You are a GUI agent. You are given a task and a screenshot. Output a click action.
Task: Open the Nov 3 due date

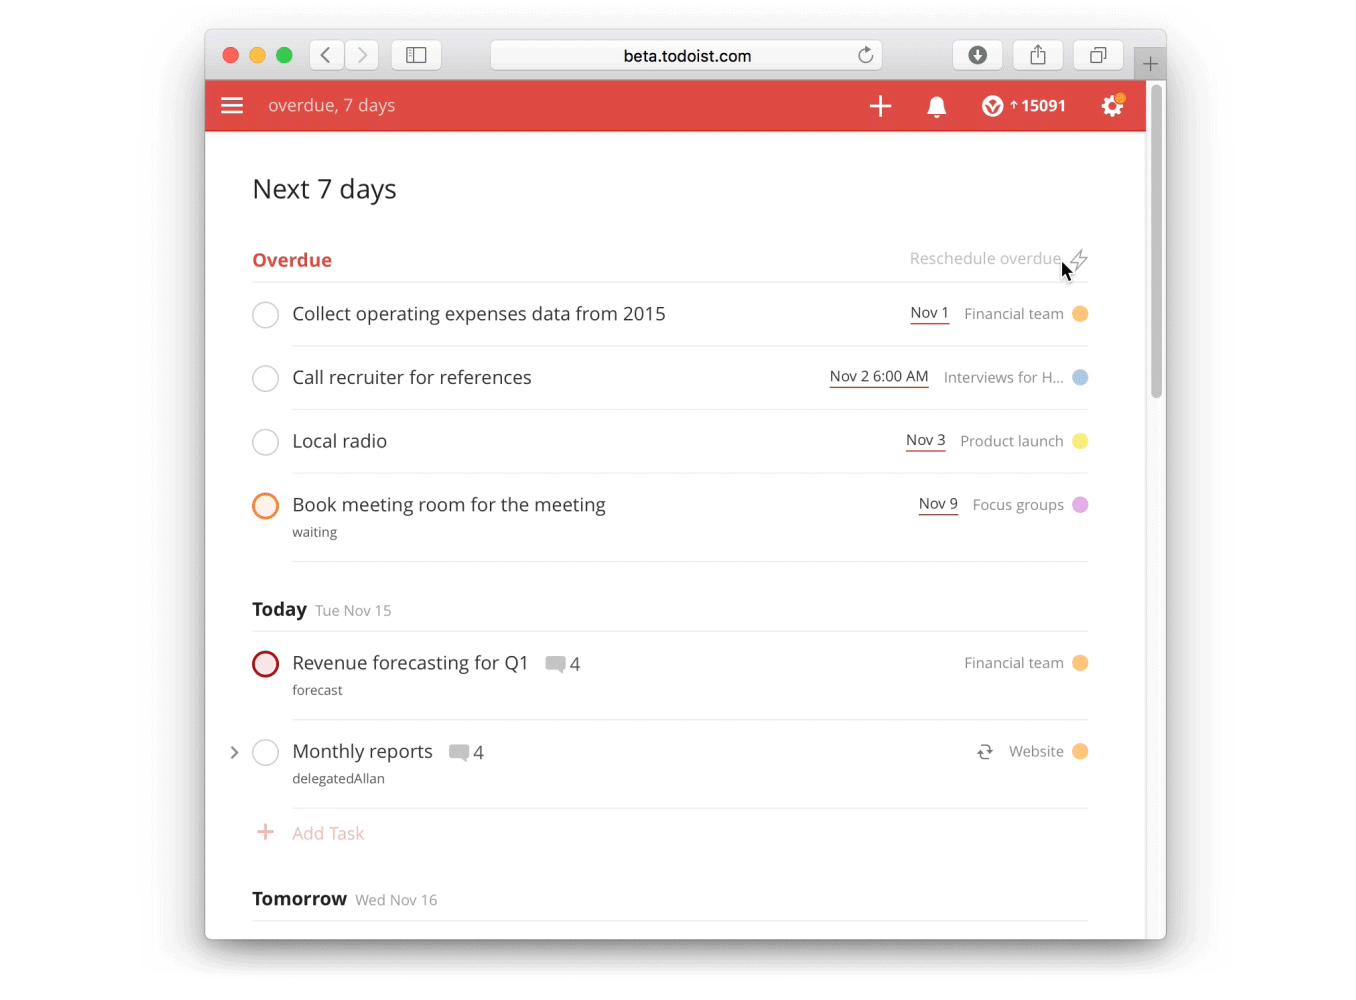click(x=926, y=440)
